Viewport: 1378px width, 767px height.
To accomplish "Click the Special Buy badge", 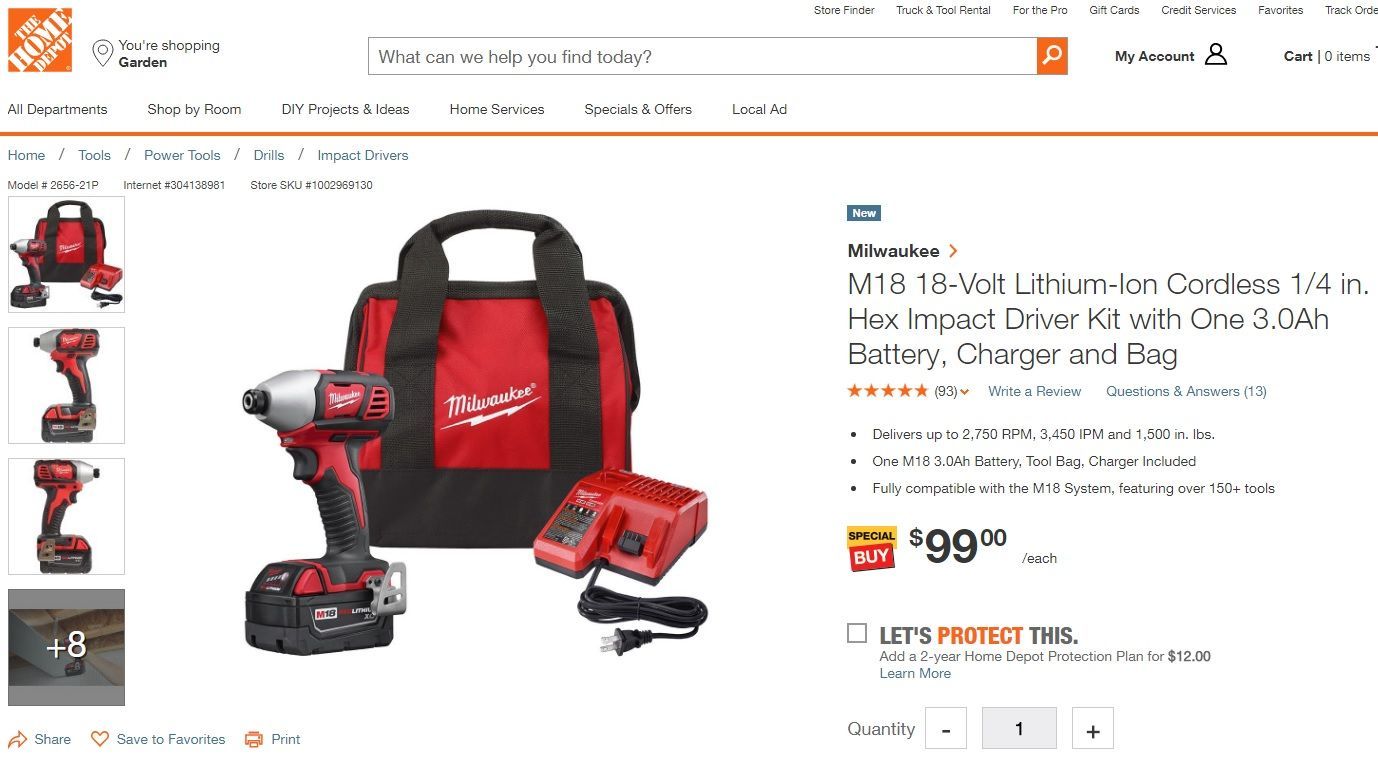I will point(872,548).
